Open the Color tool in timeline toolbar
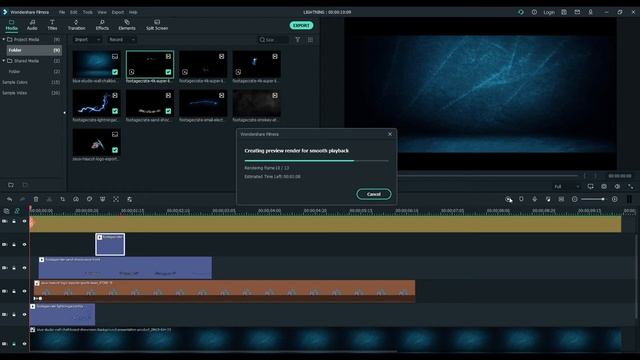This screenshot has width=640, height=360. pyautogui.click(x=89, y=199)
